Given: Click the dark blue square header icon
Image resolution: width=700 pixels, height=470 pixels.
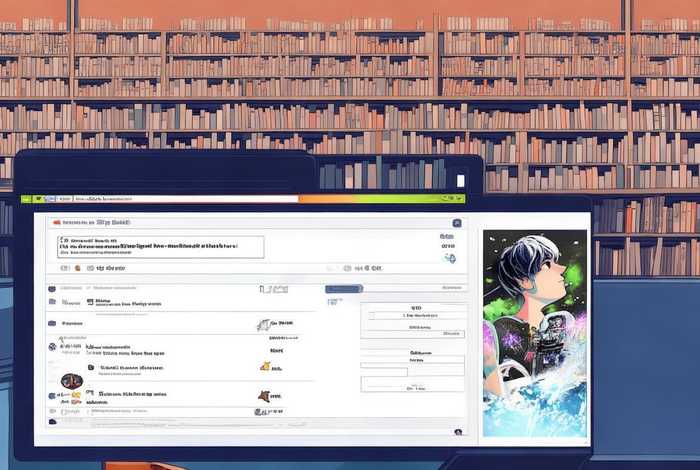Looking at the screenshot, I should 457,223.
